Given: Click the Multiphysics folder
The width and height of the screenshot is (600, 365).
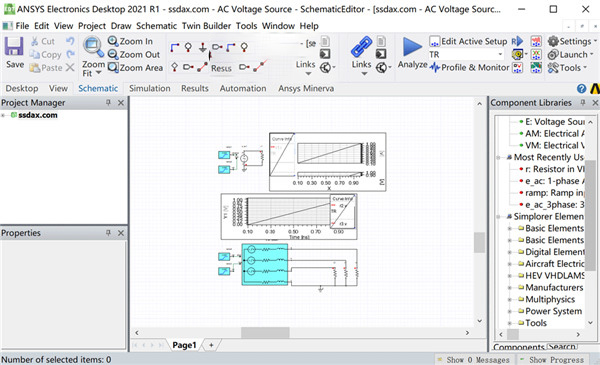Looking at the screenshot, I should click(x=546, y=299).
